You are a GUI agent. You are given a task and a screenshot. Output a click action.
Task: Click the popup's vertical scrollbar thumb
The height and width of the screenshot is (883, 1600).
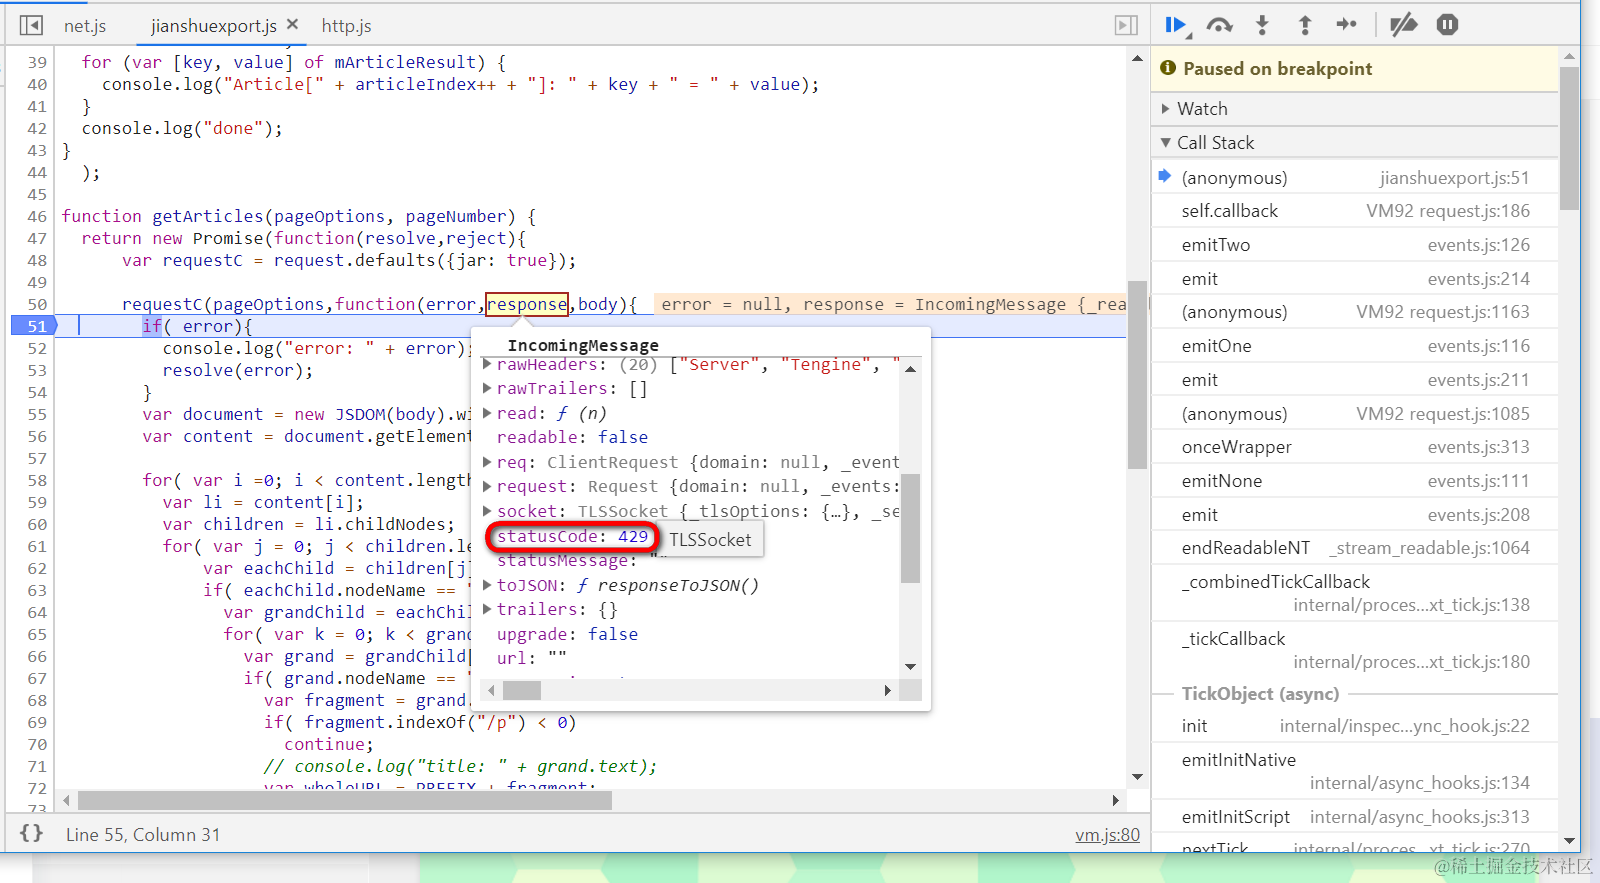pos(910,528)
